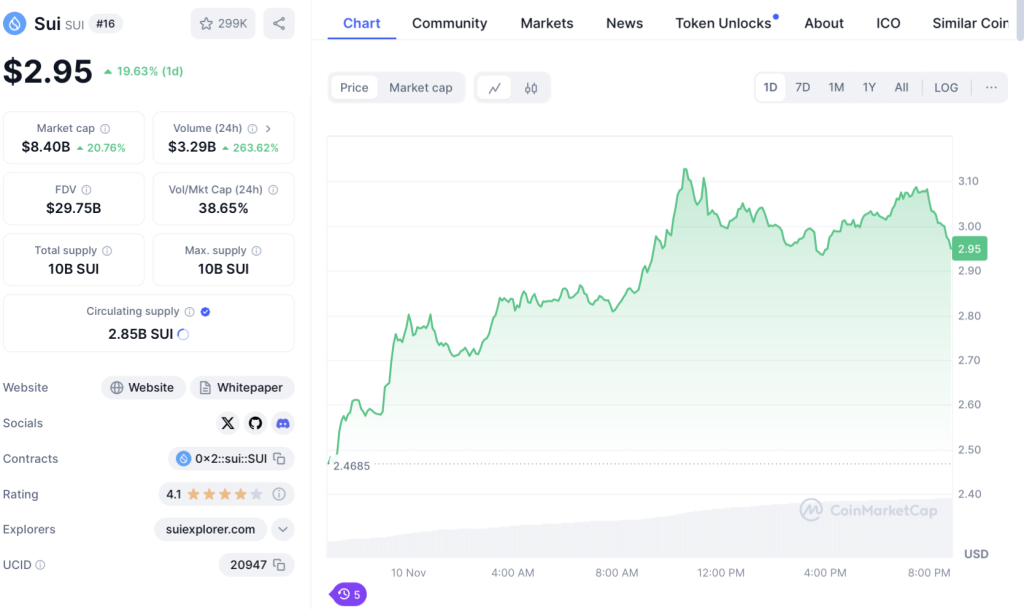Open Total supply info icon
The width and height of the screenshot is (1024, 609).
coord(107,251)
